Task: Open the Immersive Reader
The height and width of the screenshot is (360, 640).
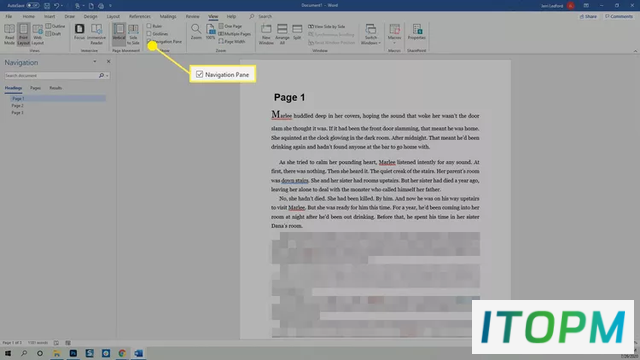Action: pos(96,34)
